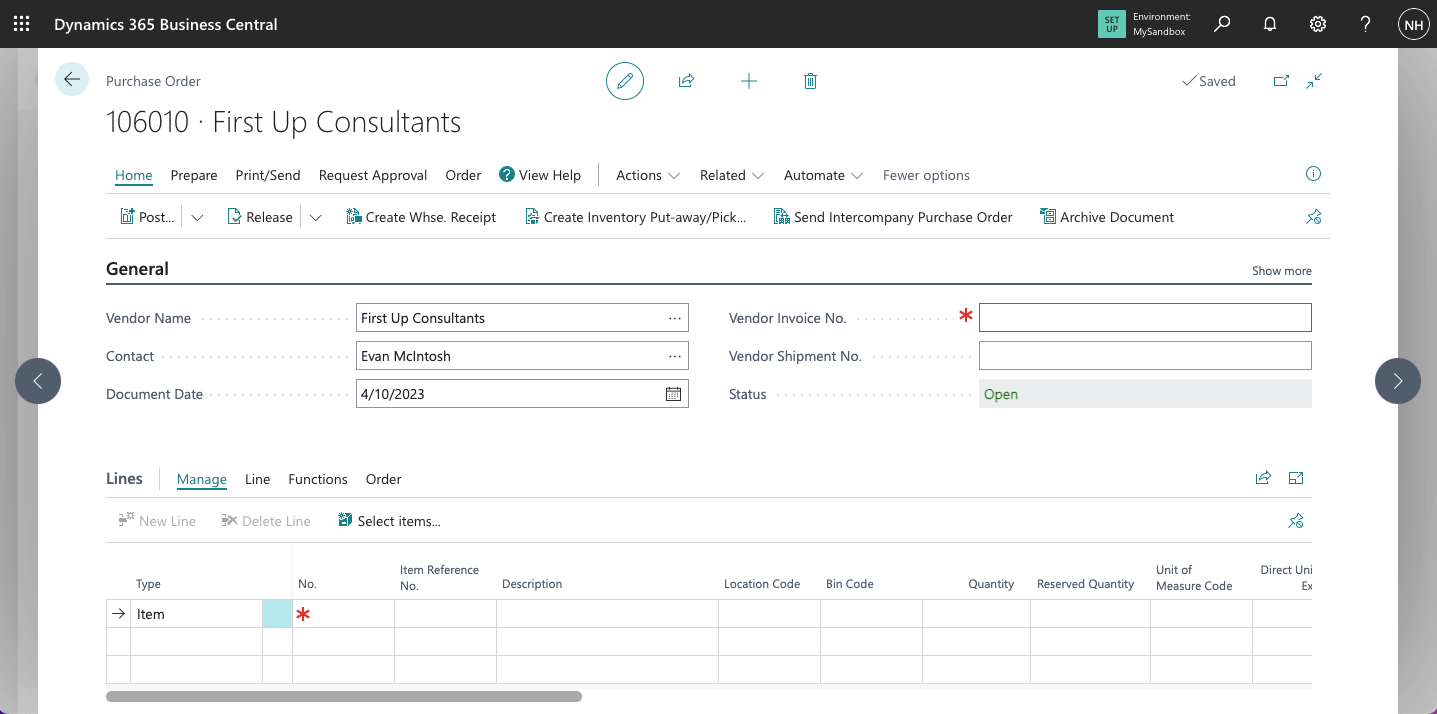Open the Automate dropdown
This screenshot has width=1437, height=714.
[x=823, y=175]
